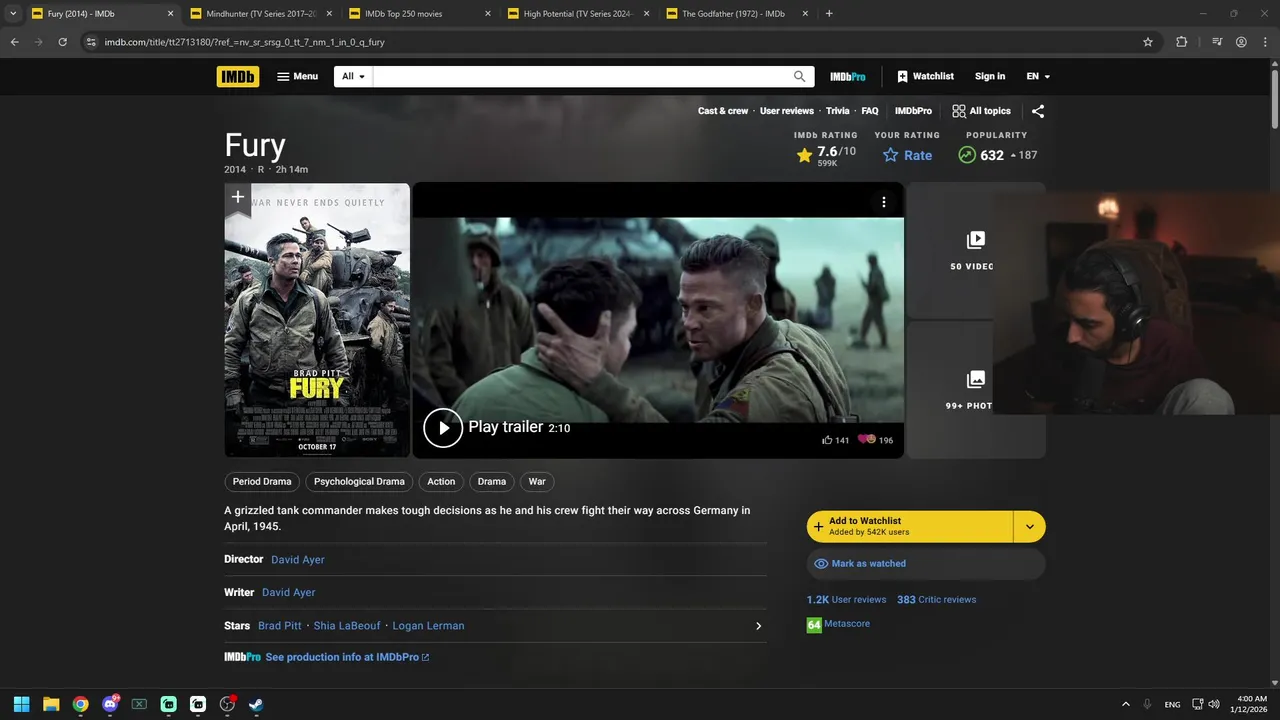Show hidden system tray icons
This screenshot has width=1280, height=720.
tap(1126, 704)
